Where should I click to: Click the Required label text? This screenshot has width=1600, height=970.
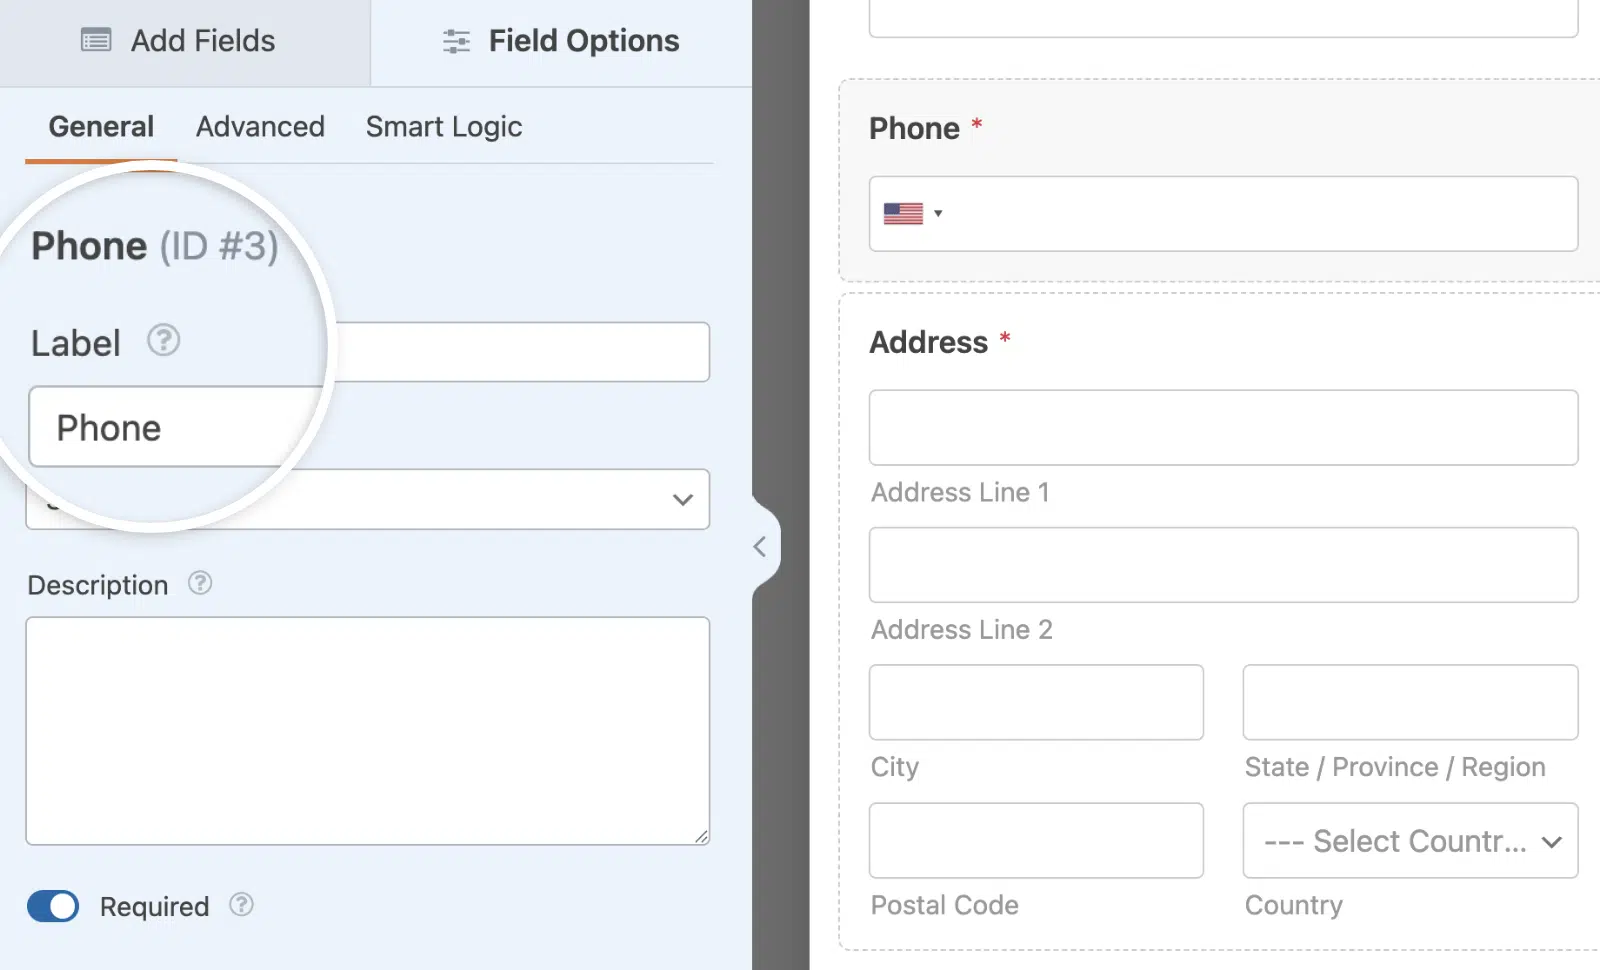click(x=154, y=907)
